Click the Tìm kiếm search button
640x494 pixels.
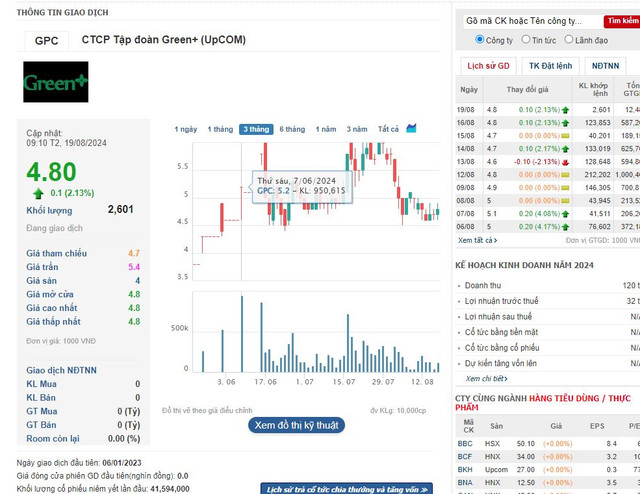(622, 21)
